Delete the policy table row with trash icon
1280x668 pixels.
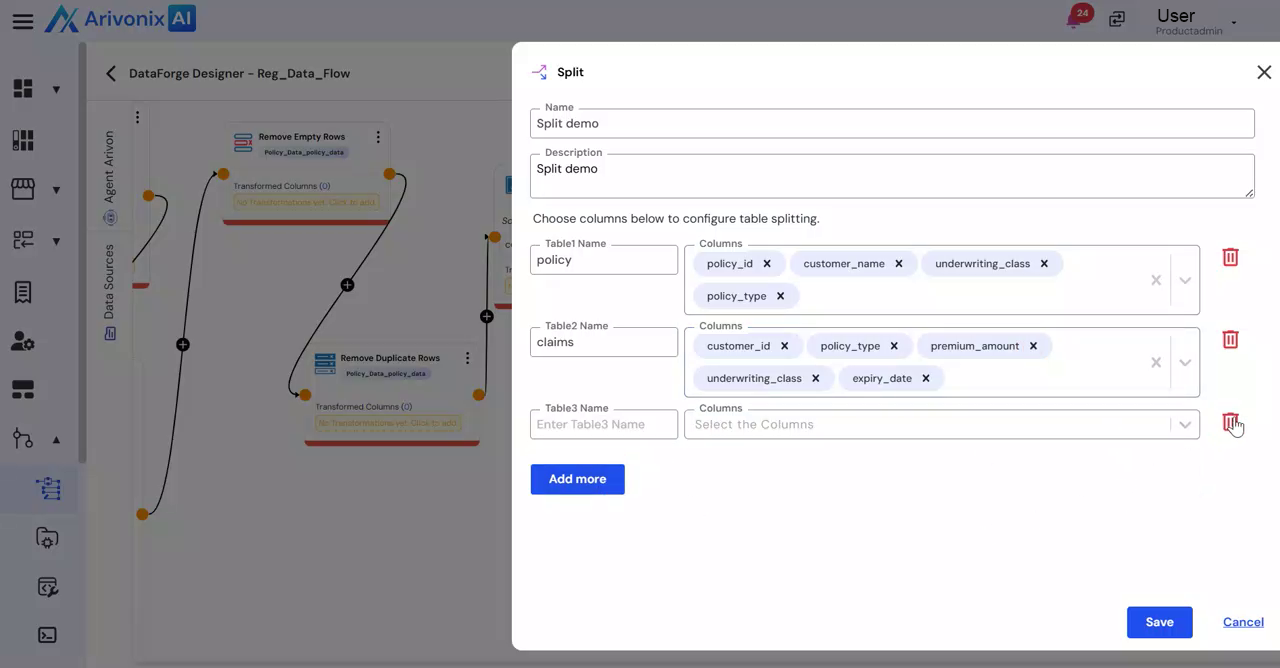click(x=1230, y=257)
